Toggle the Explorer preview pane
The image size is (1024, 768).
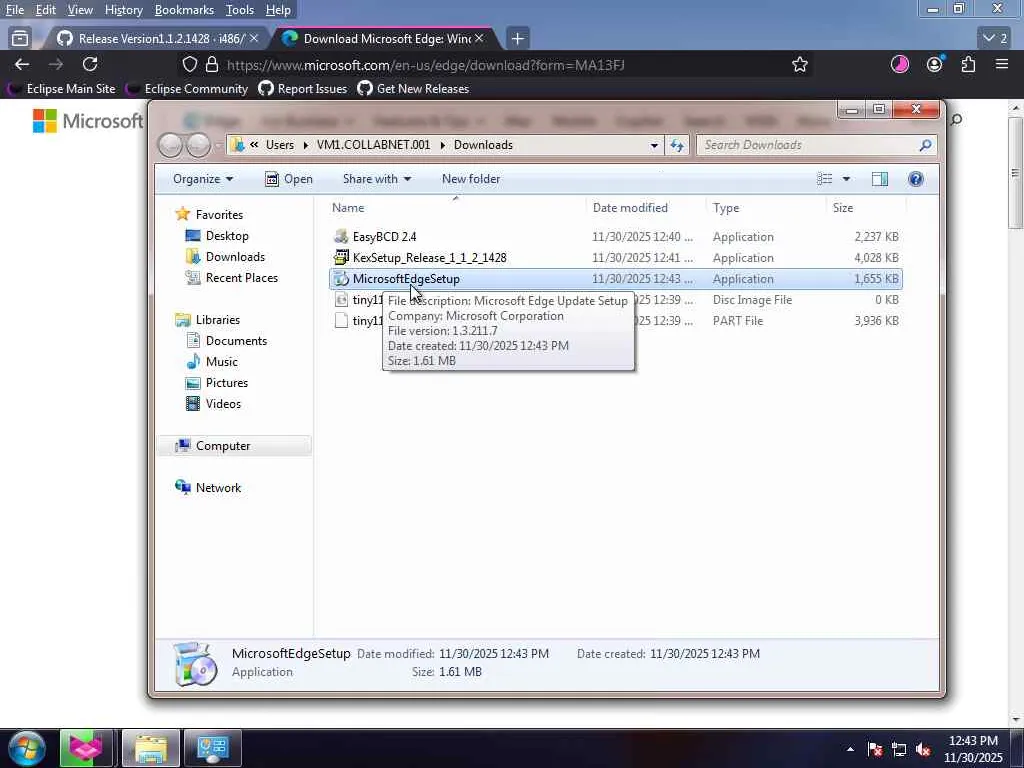(880, 179)
